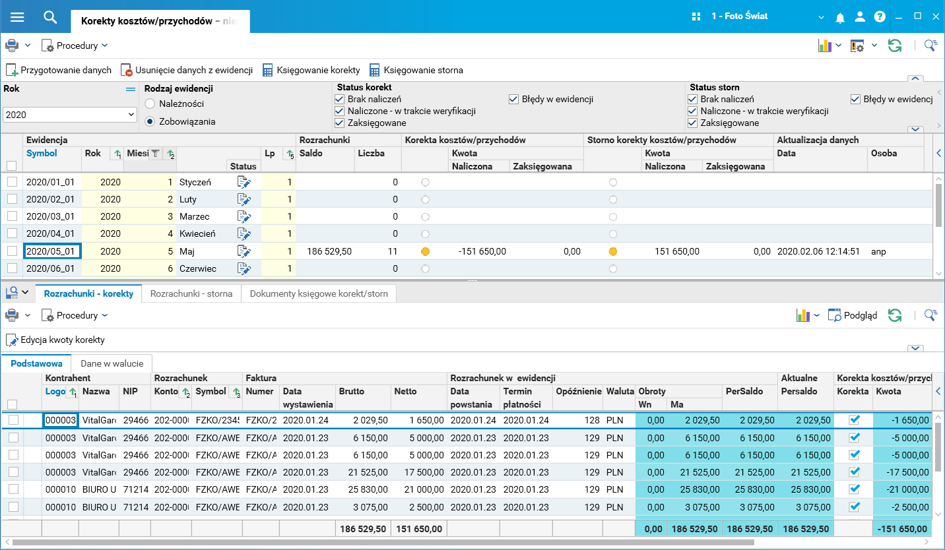Select the 2020/05_01 symbol cell
Viewport: 945px width, 550px height.
click(52, 252)
